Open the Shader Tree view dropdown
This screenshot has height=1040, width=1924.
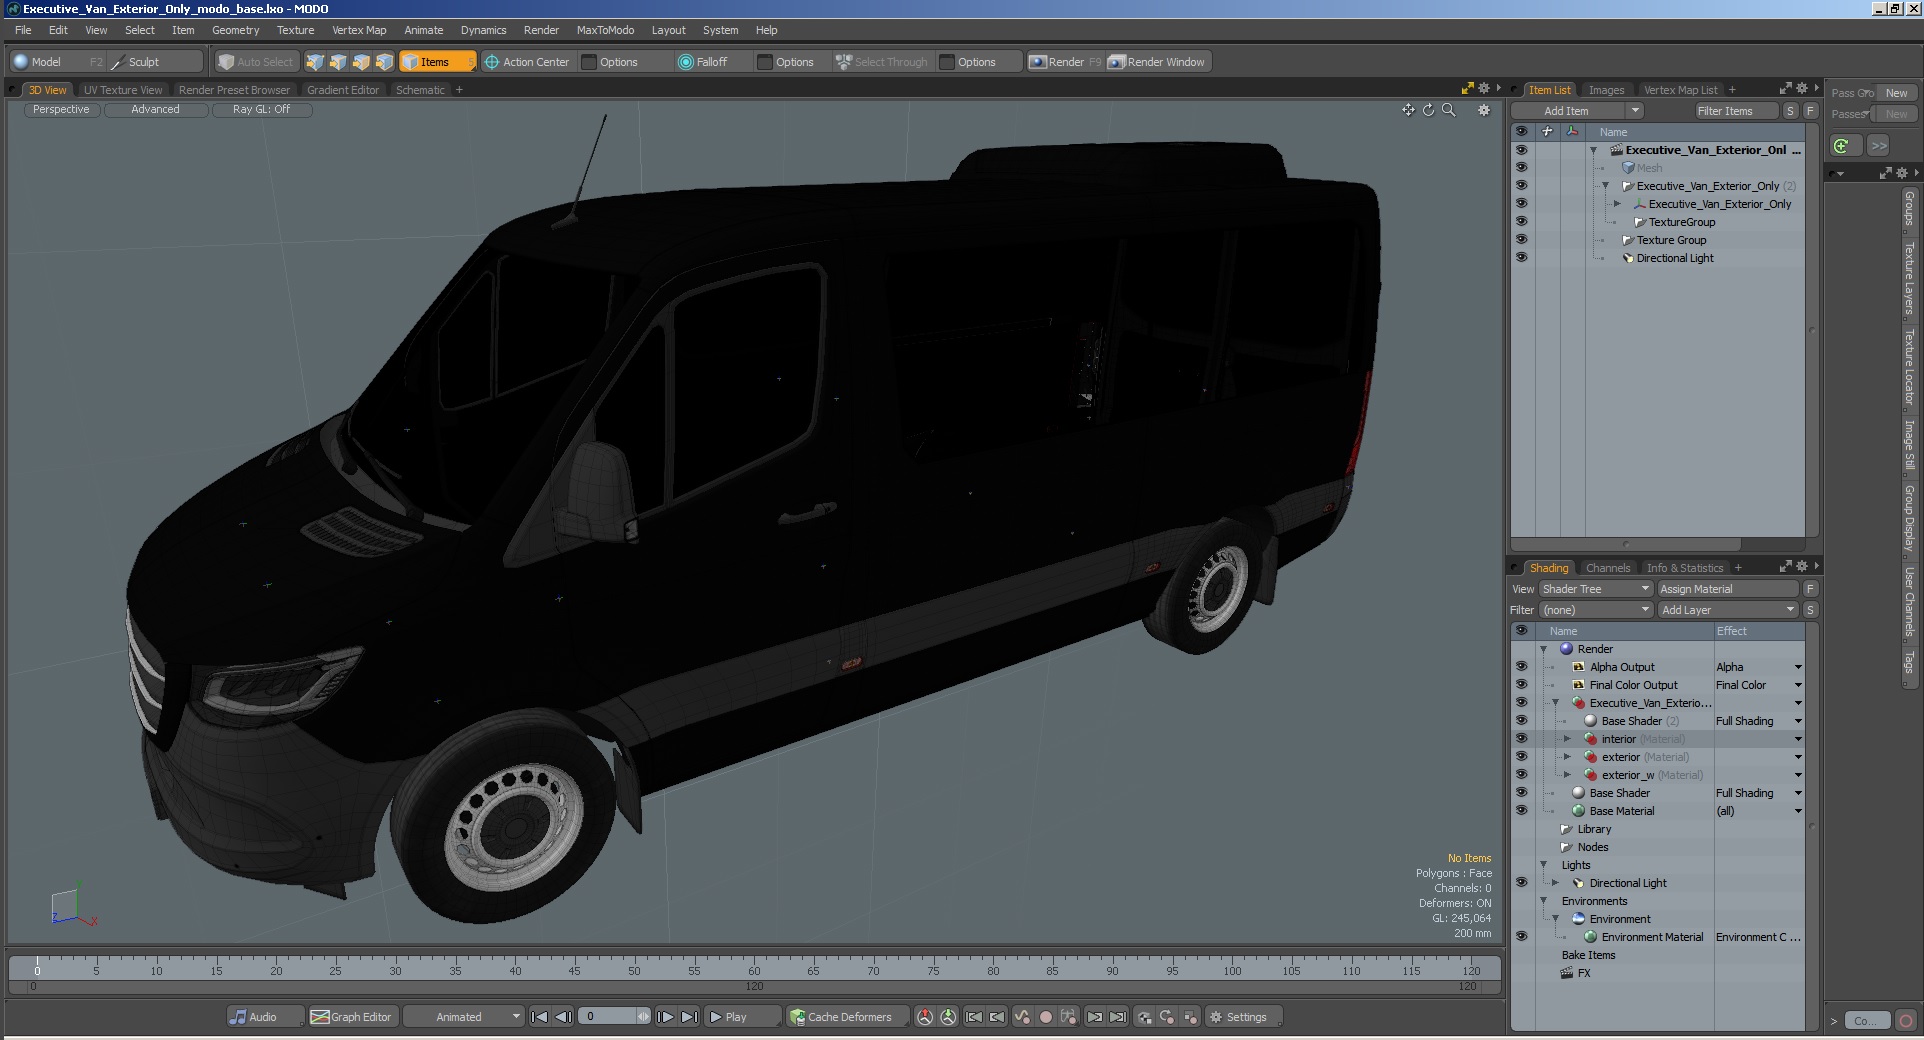tap(1595, 589)
